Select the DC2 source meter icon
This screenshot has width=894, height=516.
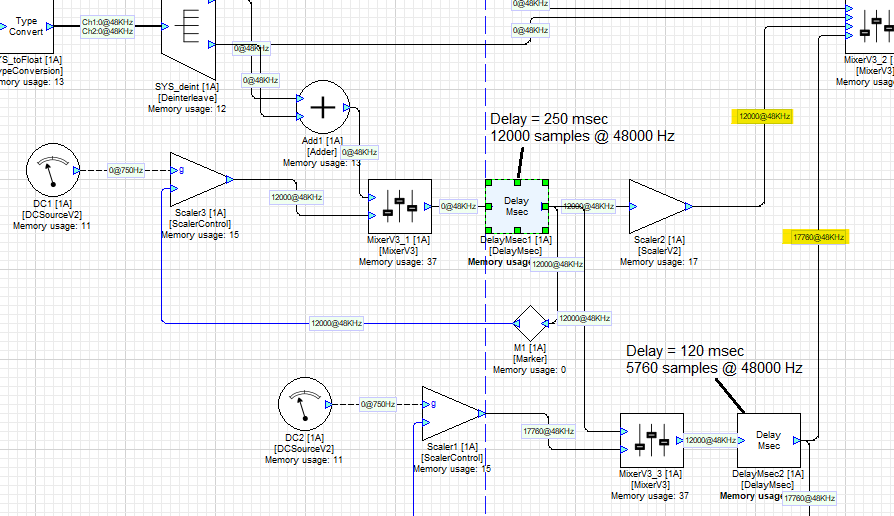(302, 404)
